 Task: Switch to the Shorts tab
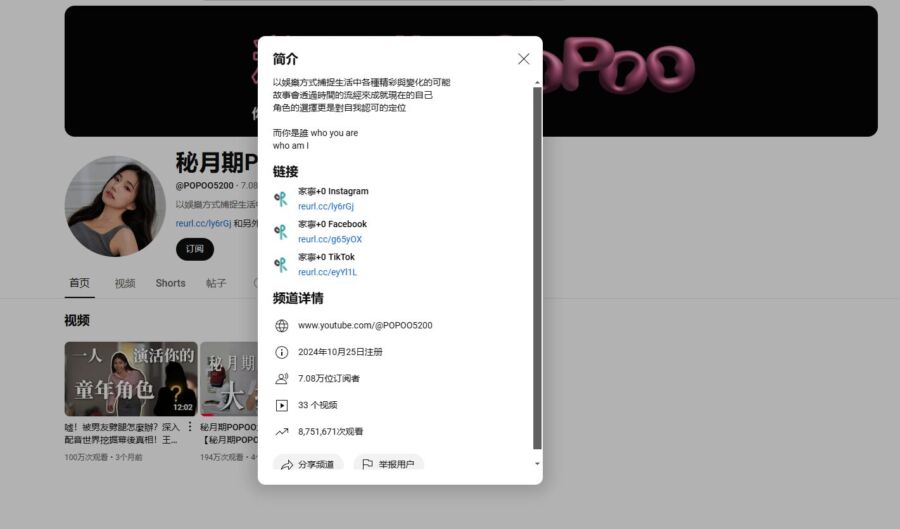click(x=170, y=283)
